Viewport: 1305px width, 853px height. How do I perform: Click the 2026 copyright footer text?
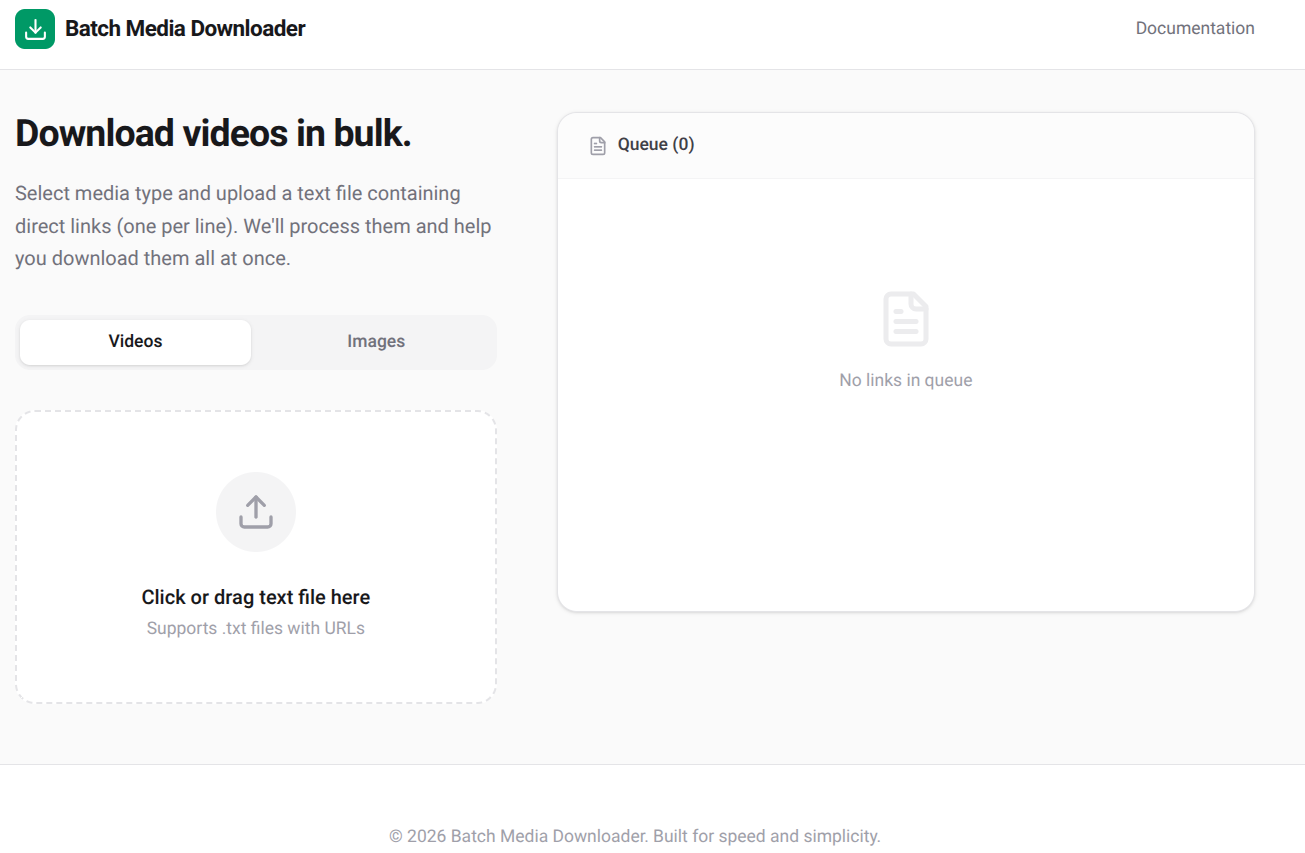point(635,836)
